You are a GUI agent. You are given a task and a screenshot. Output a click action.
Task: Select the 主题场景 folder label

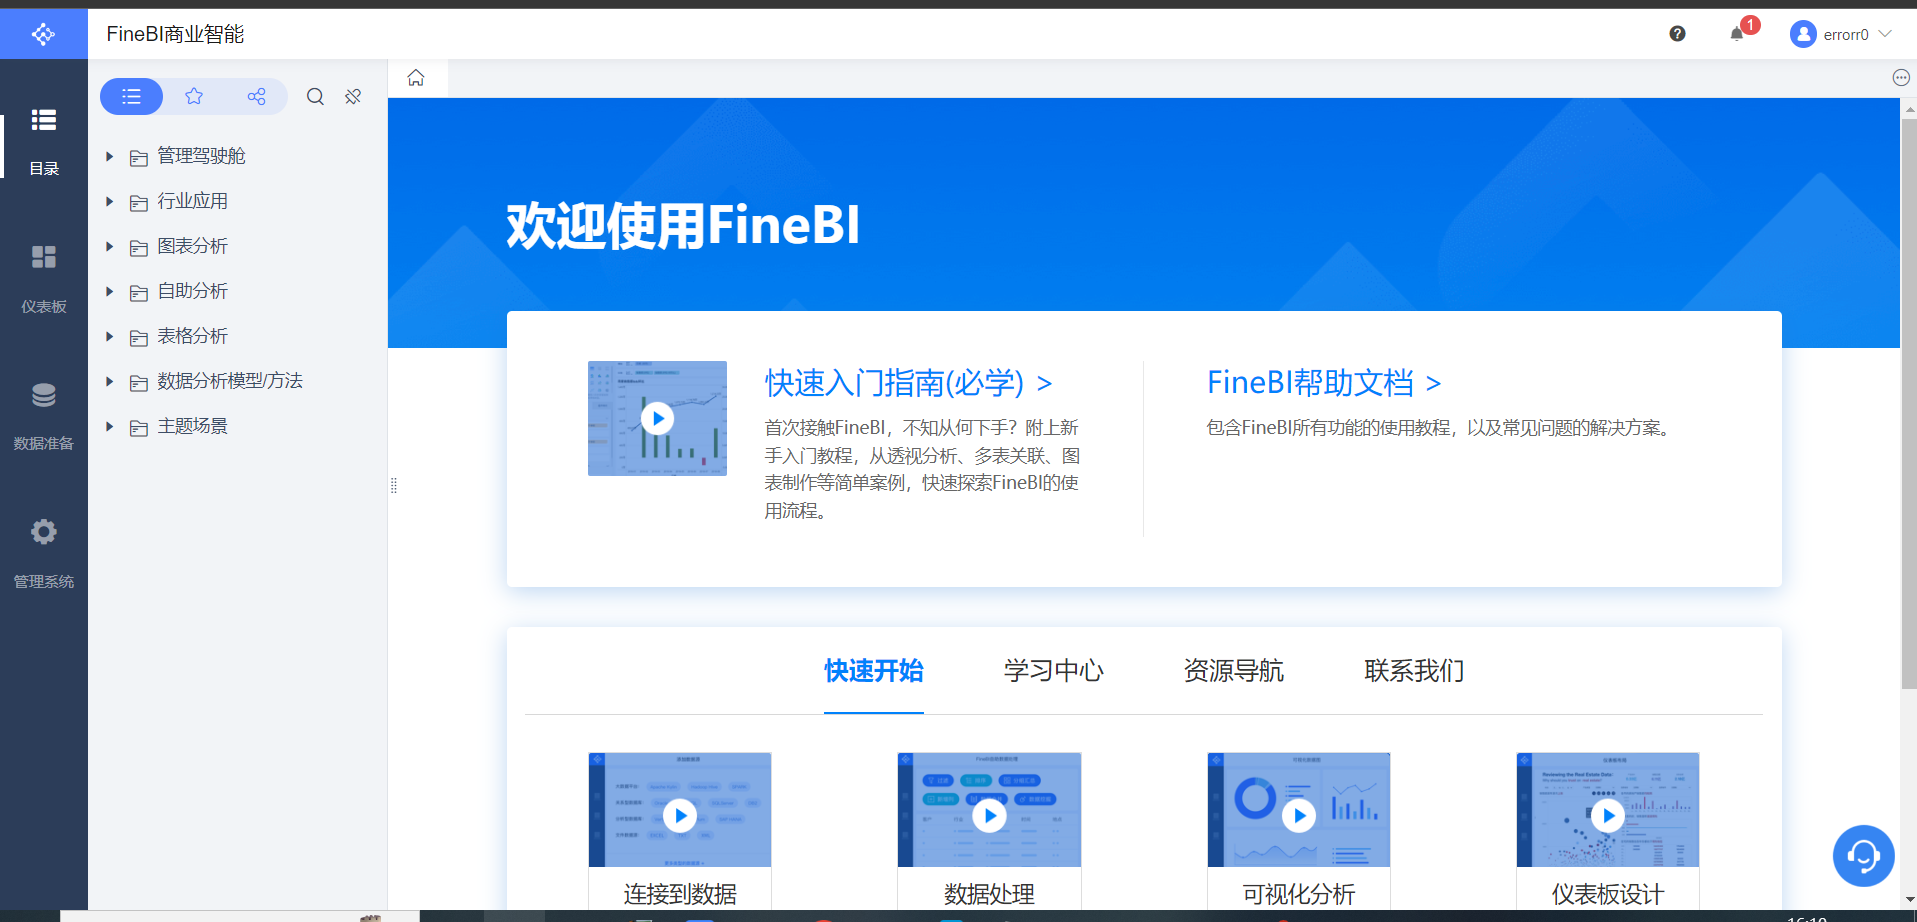[x=193, y=426]
